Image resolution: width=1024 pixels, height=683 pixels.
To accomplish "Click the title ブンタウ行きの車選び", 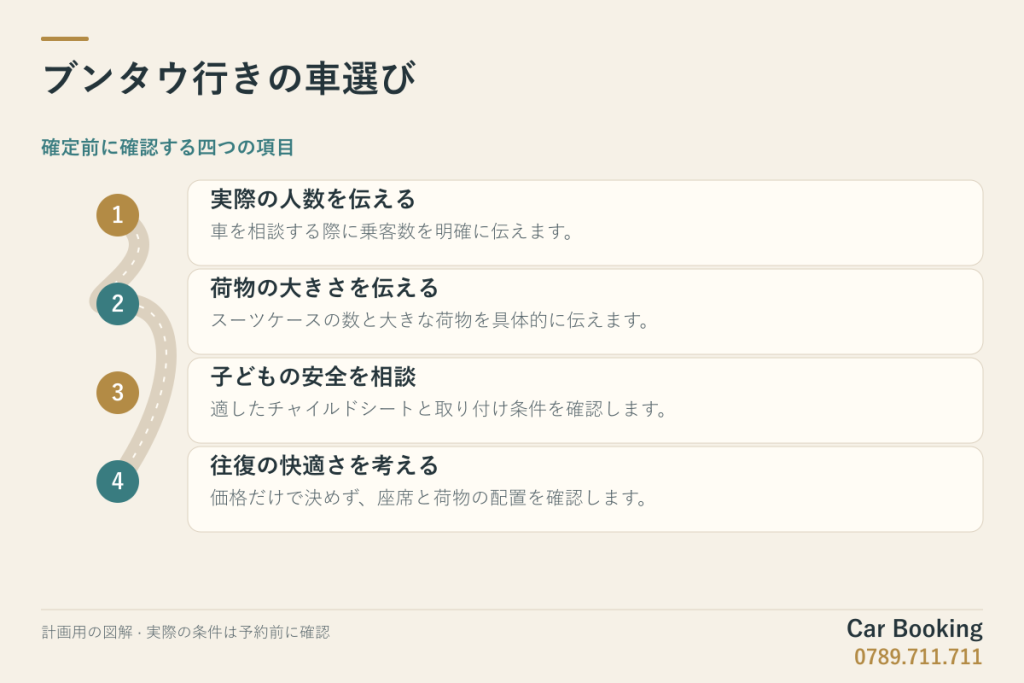I will pyautogui.click(x=229, y=78).
